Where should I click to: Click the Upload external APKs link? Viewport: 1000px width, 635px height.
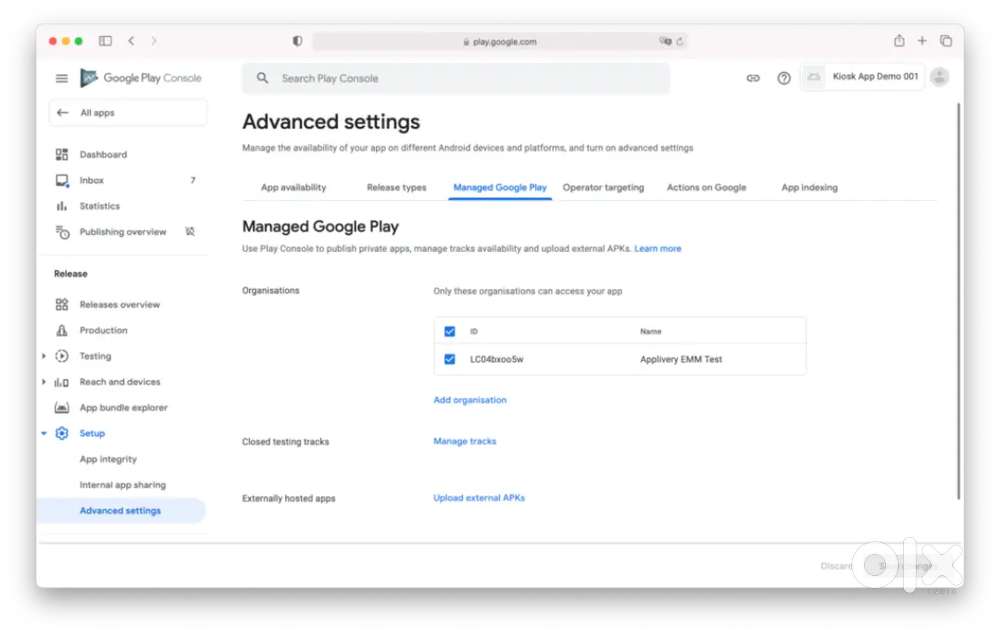pos(479,498)
